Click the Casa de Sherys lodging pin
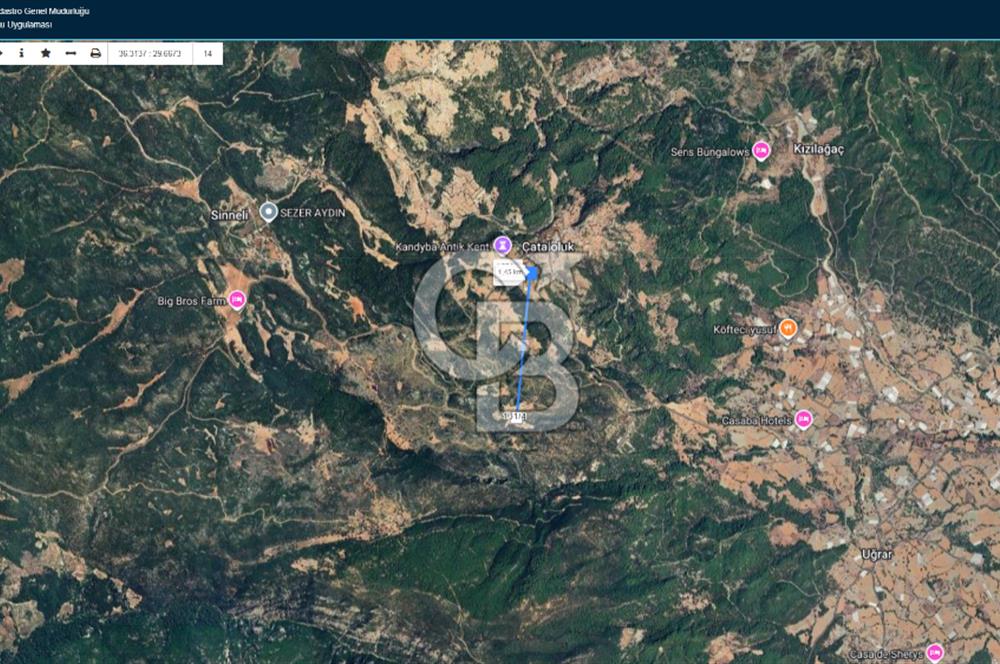Viewport: 1000px width, 664px height. point(934,652)
